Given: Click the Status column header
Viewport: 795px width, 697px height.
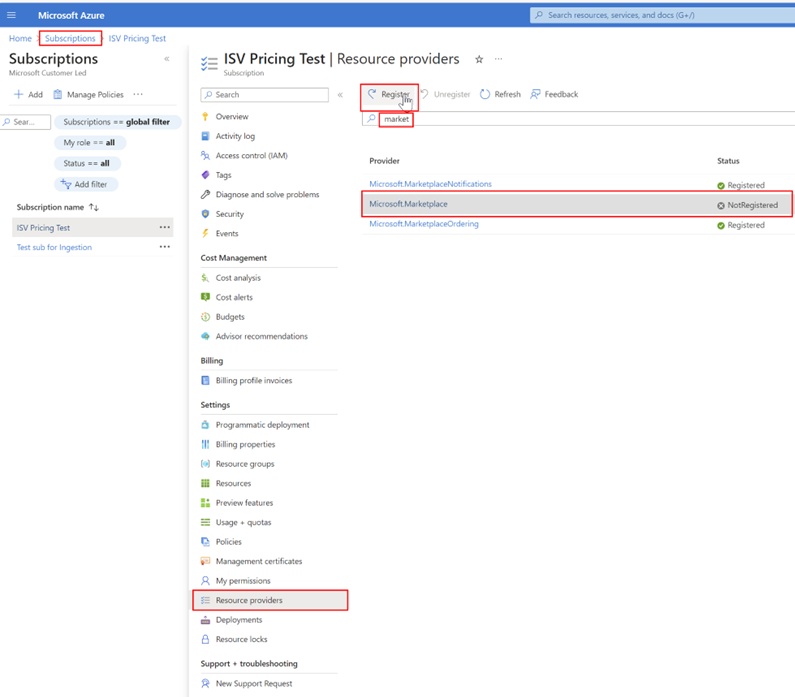Looking at the screenshot, I should [x=728, y=161].
